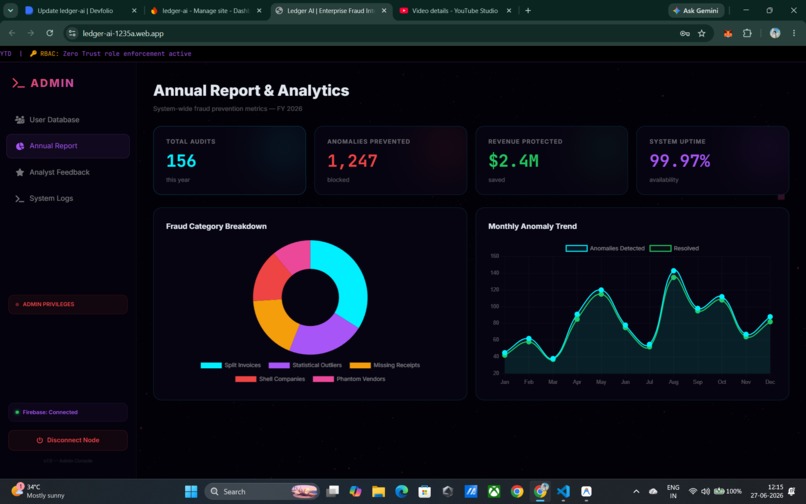Click the Monthly Anomaly Trend heading
The height and width of the screenshot is (504, 806).
[x=532, y=226]
